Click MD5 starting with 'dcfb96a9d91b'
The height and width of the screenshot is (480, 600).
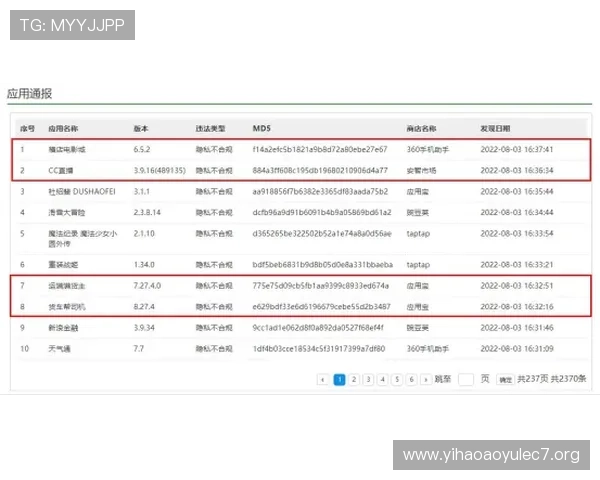(322, 212)
